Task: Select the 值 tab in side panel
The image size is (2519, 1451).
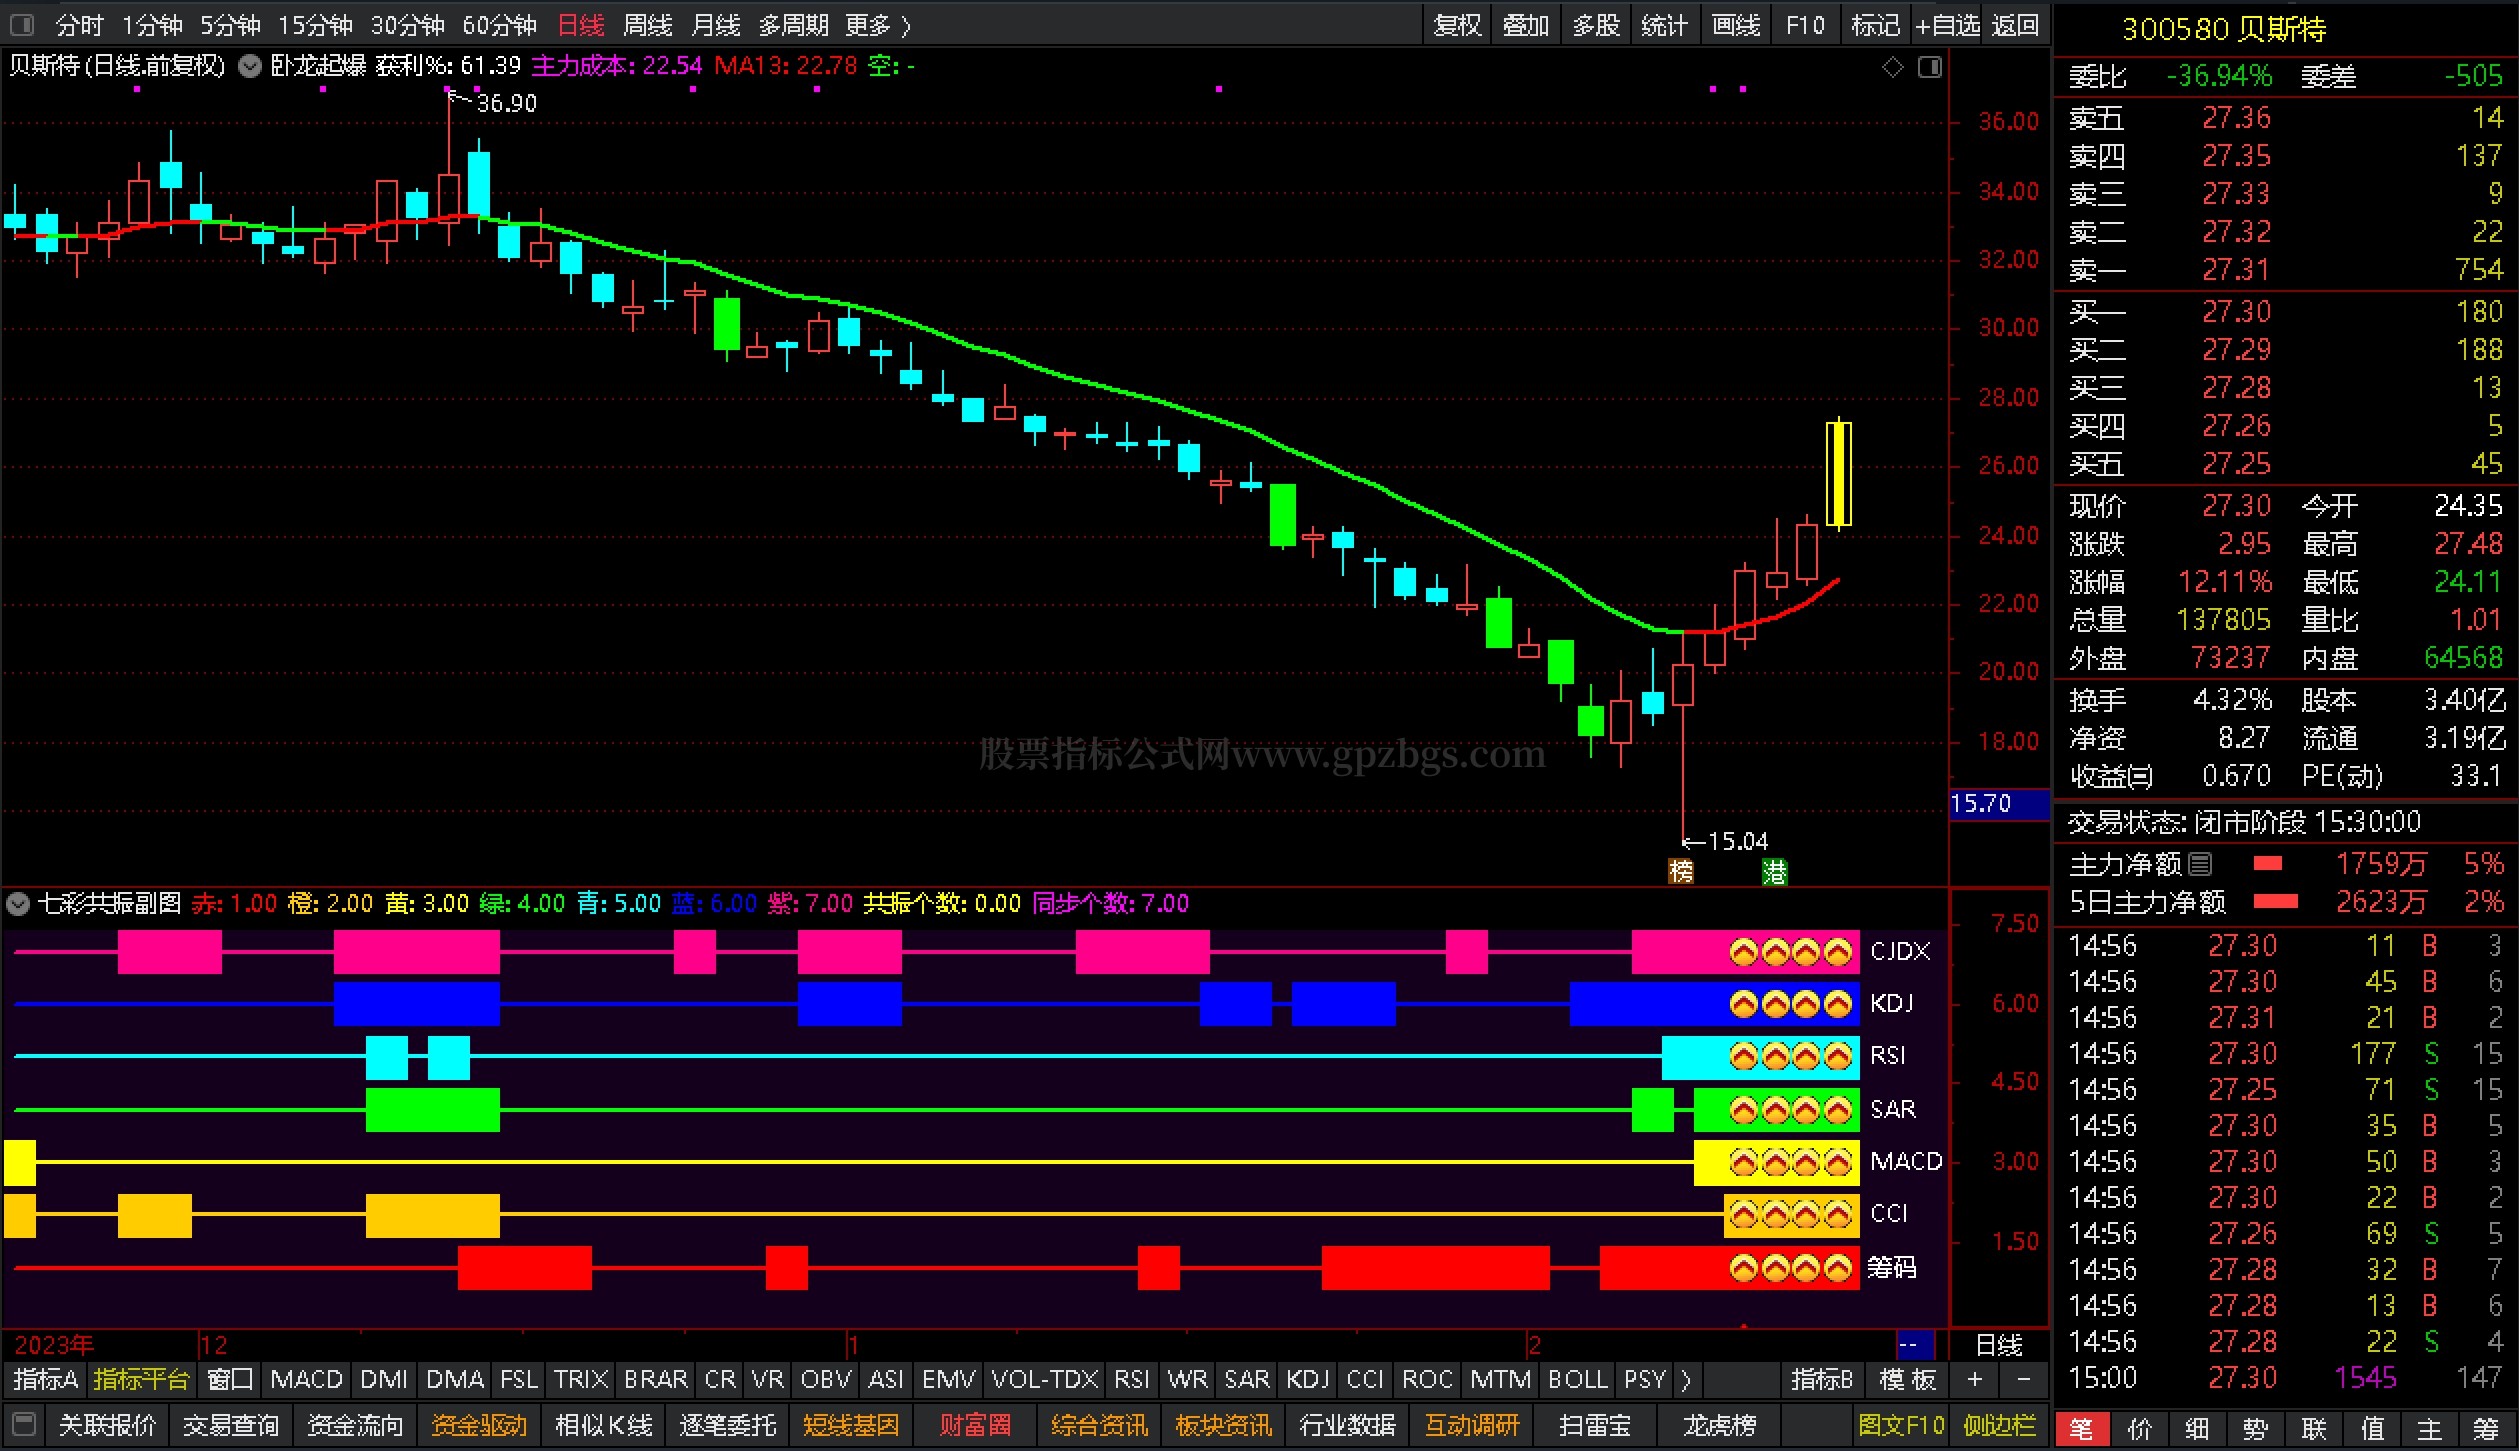Action: pyautogui.click(x=2372, y=1430)
